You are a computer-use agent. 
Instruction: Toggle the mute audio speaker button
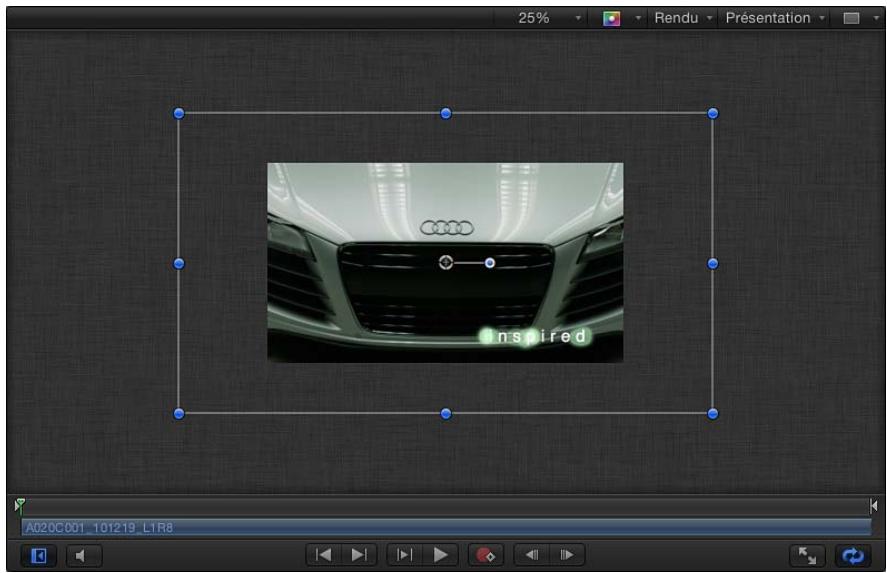point(84,555)
